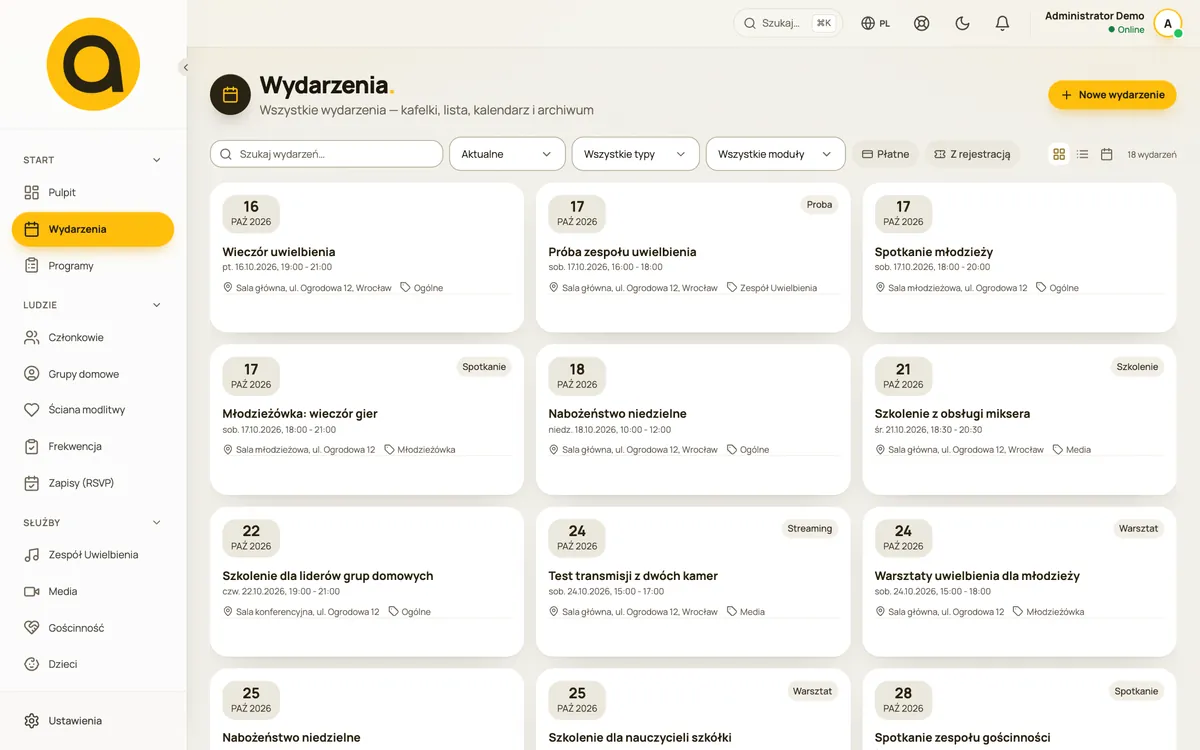Image resolution: width=1200 pixels, height=750 pixels.
Task: Click the 21 PAŹ 2026 date badge
Action: 903,376
